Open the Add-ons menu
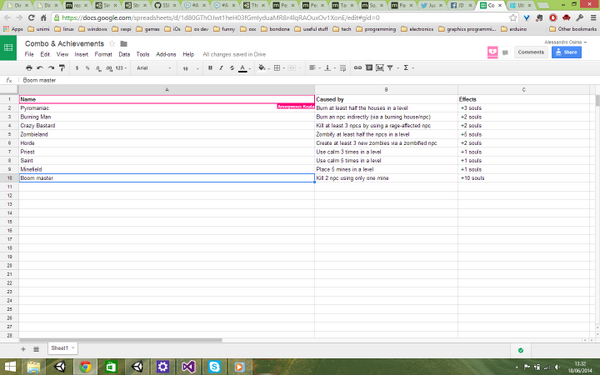 click(x=166, y=54)
